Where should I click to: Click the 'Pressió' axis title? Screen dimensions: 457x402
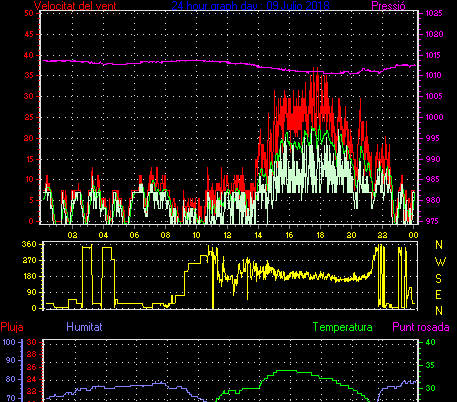(x=388, y=6)
